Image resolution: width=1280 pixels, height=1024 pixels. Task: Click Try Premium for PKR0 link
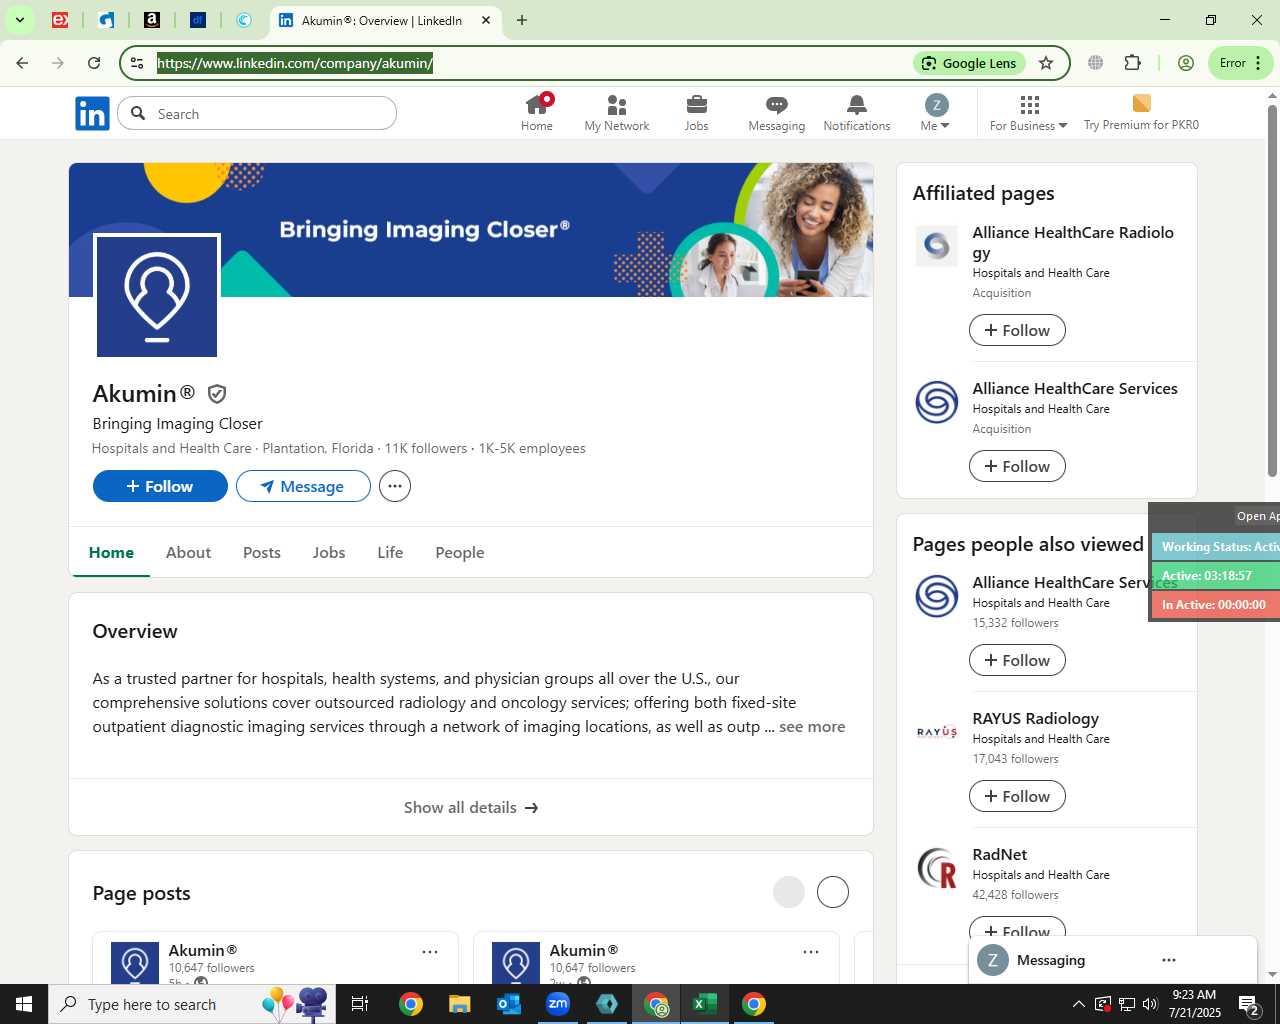tap(1141, 113)
